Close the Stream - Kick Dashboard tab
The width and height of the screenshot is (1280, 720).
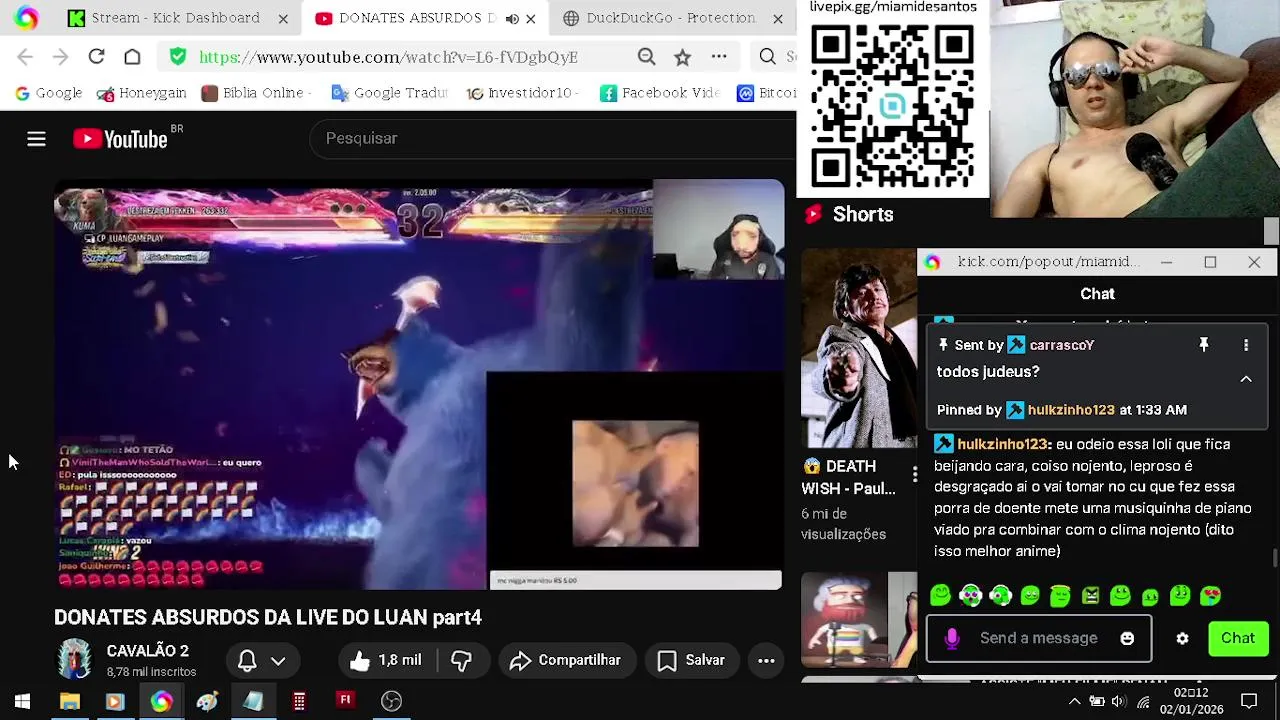point(283,18)
